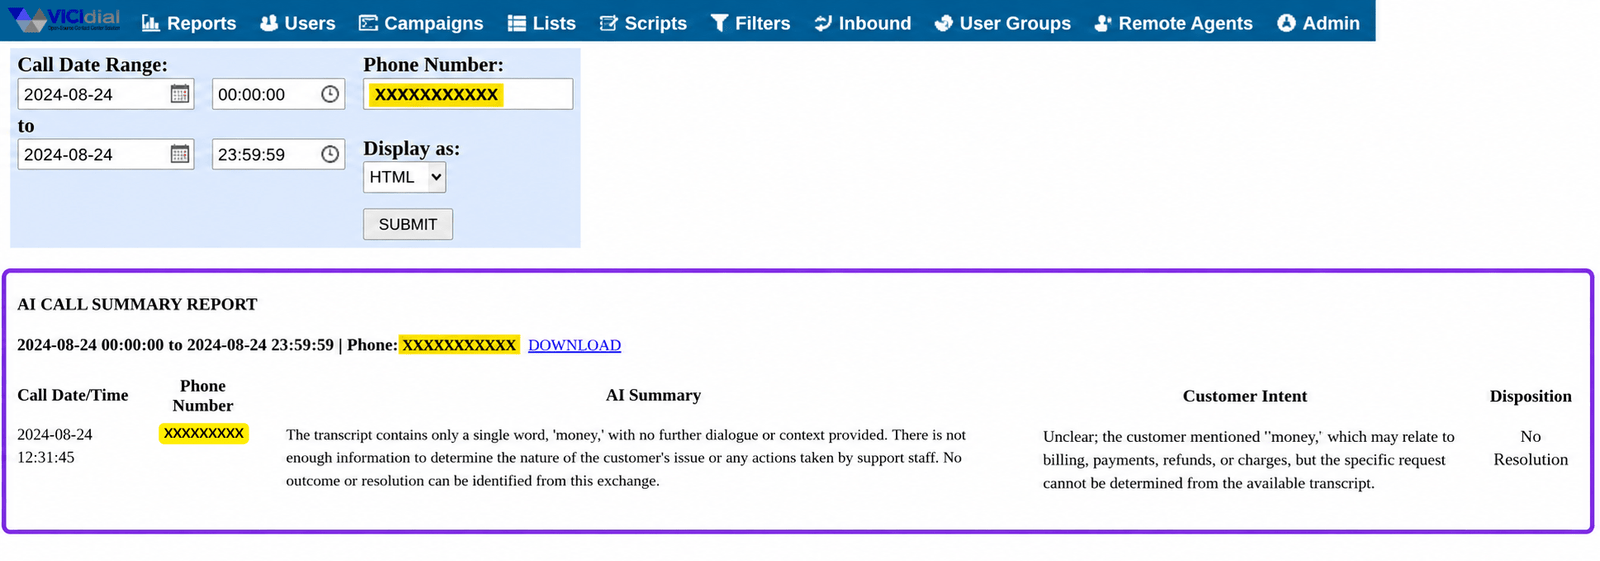Image resolution: width=1600 pixels, height=561 pixels.
Task: Open the Campaigns menu
Action: [x=421, y=23]
